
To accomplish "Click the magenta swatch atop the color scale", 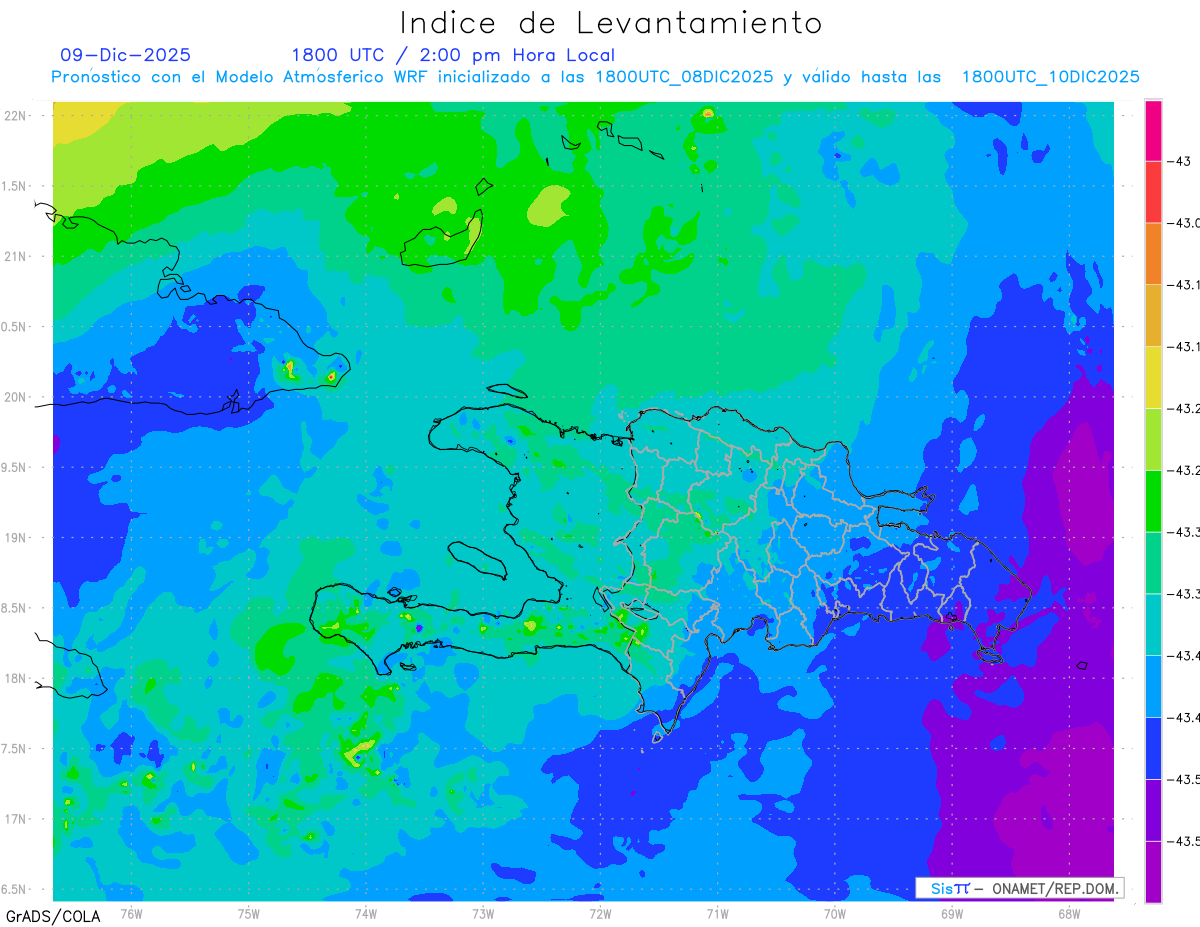I will (1153, 130).
